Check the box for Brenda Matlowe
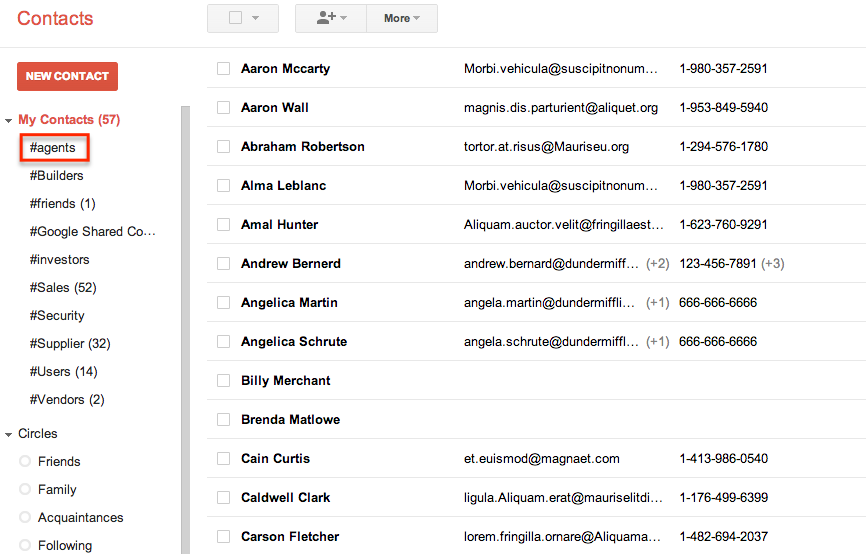The width and height of the screenshot is (866, 554). [223, 420]
